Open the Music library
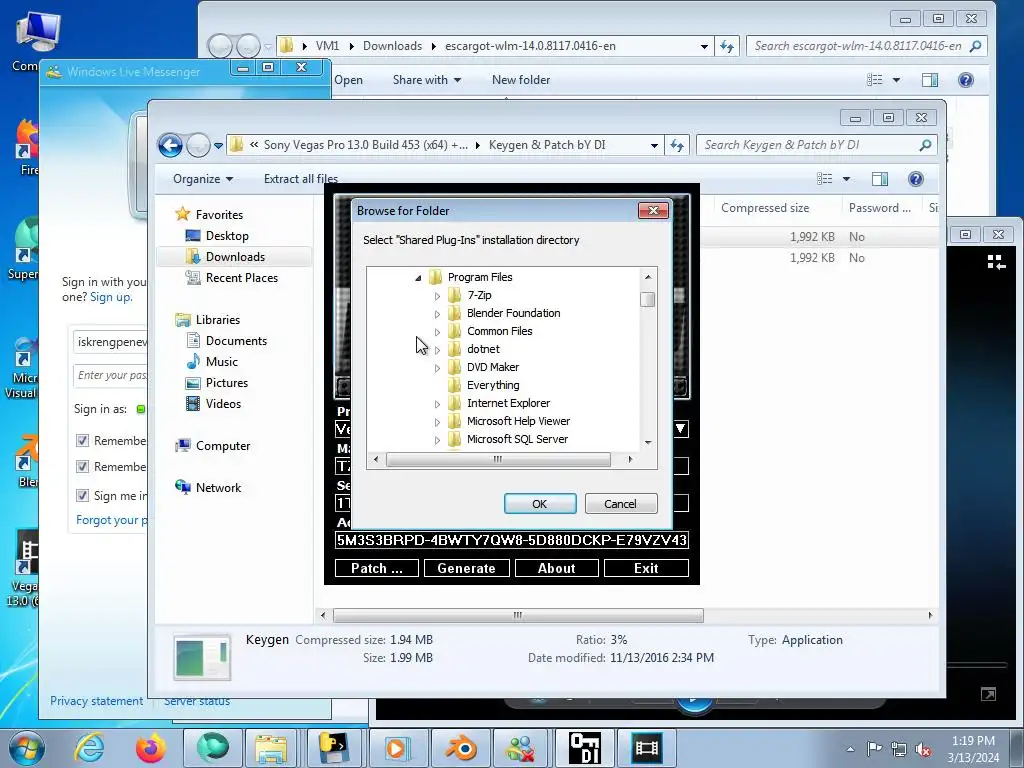Screen dimensions: 1024x768 (x=221, y=362)
